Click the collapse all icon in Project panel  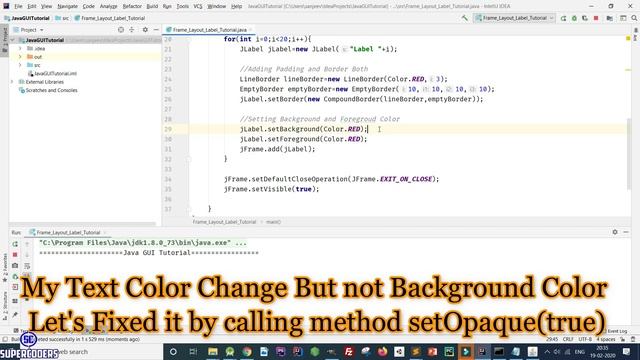click(x=132, y=30)
